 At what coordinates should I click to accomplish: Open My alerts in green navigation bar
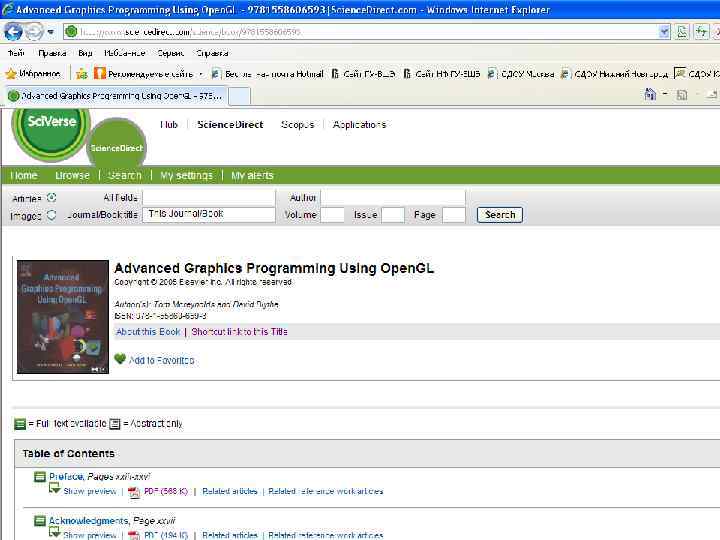pos(252,175)
